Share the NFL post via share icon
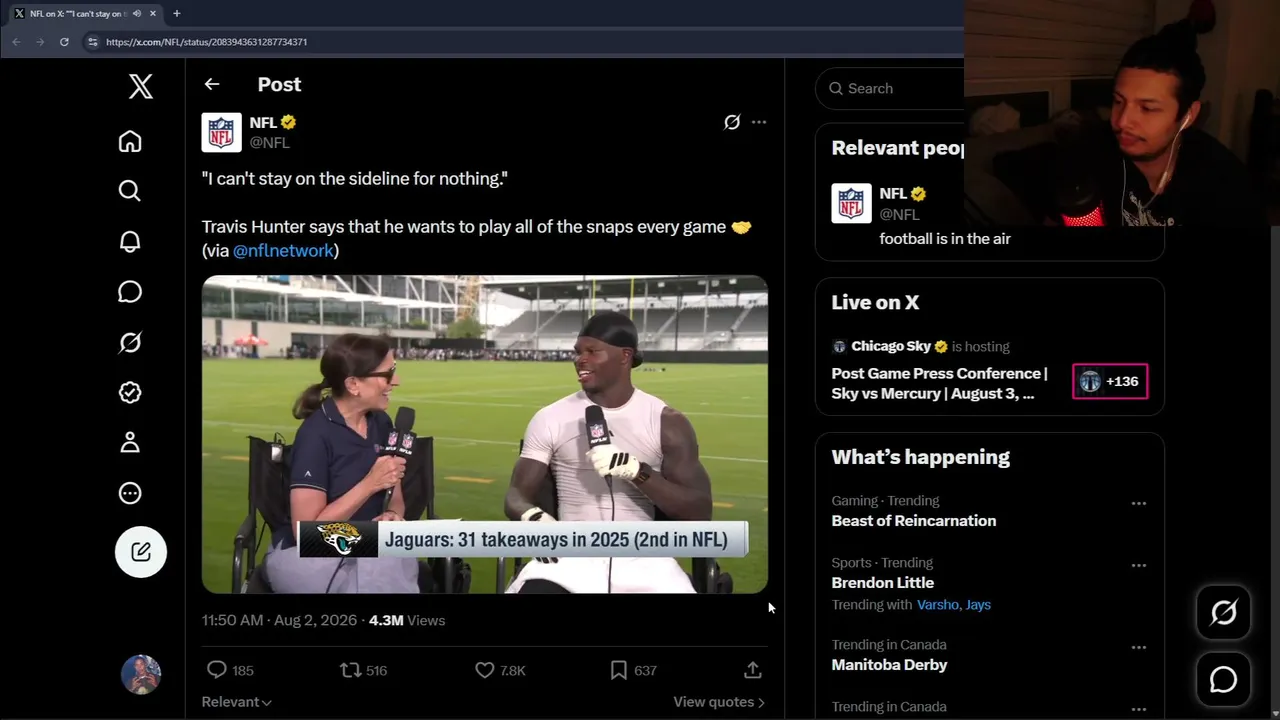Screen dimensions: 1280x720 753,670
